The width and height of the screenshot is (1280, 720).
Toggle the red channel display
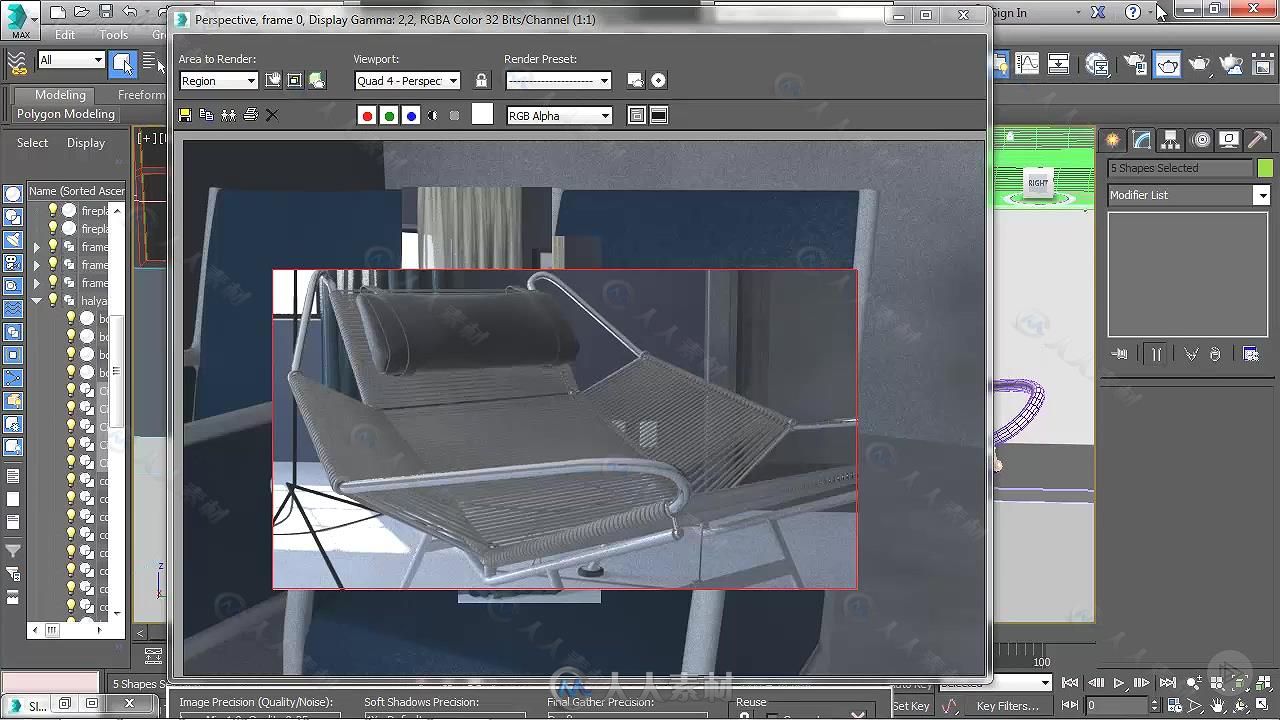point(367,116)
